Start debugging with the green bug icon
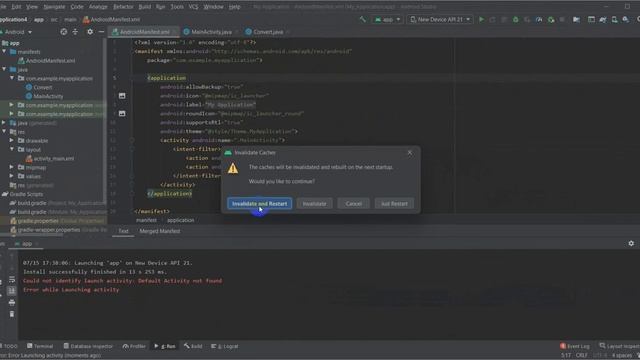640x360 pixels. point(516,19)
